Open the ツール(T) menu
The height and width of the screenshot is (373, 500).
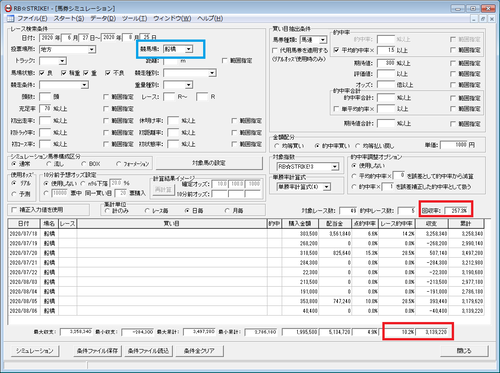(134, 18)
